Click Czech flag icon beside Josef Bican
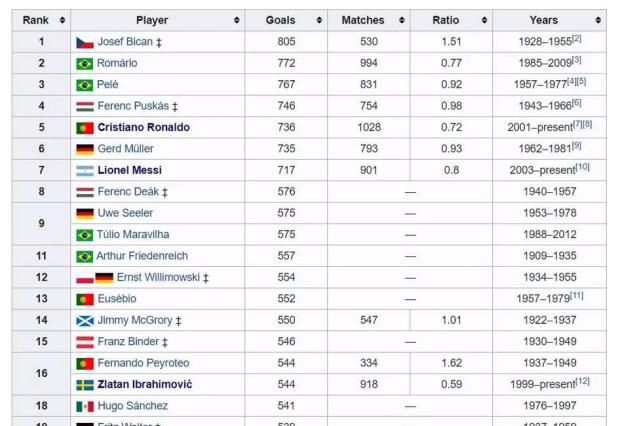The height and width of the screenshot is (426, 640). [x=85, y=42]
